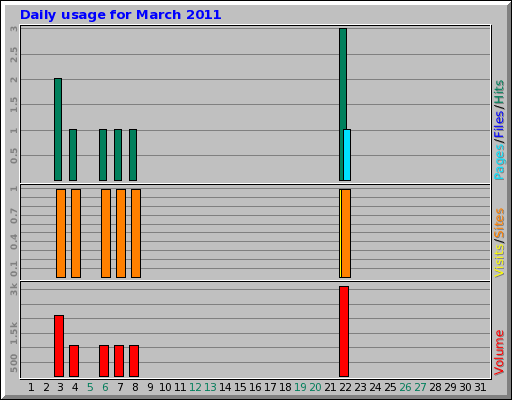The image size is (512, 400).
Task: Click day label '5' on the x-axis
Action: coord(90,387)
